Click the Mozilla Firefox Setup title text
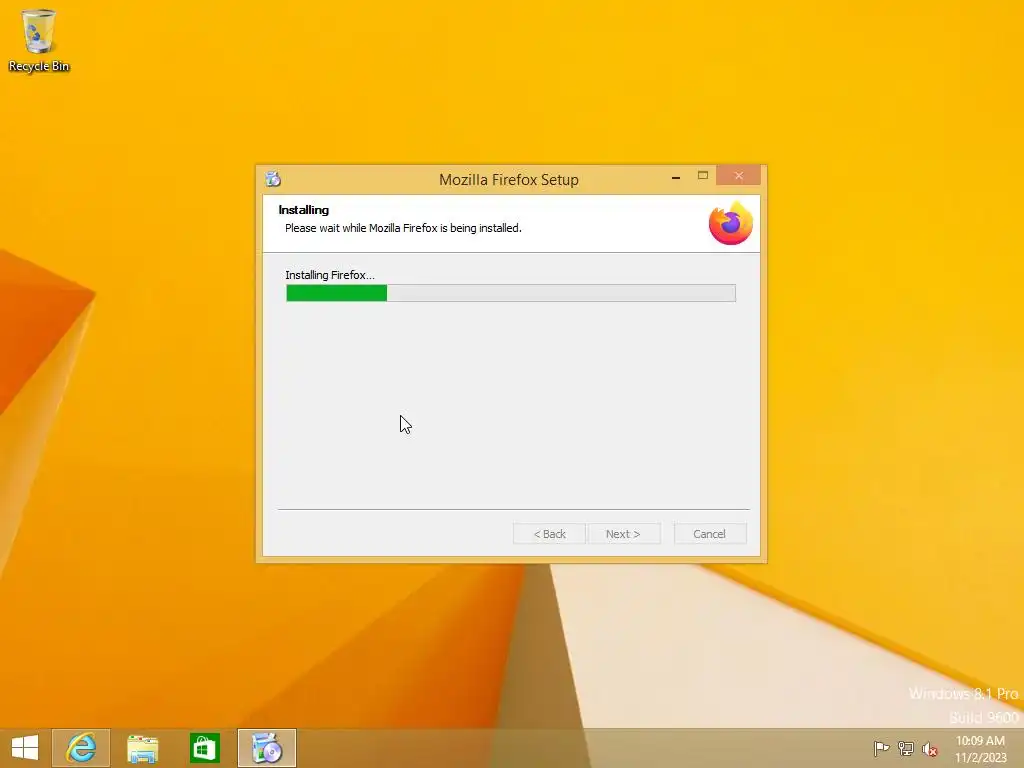This screenshot has width=1024, height=768. click(x=509, y=180)
